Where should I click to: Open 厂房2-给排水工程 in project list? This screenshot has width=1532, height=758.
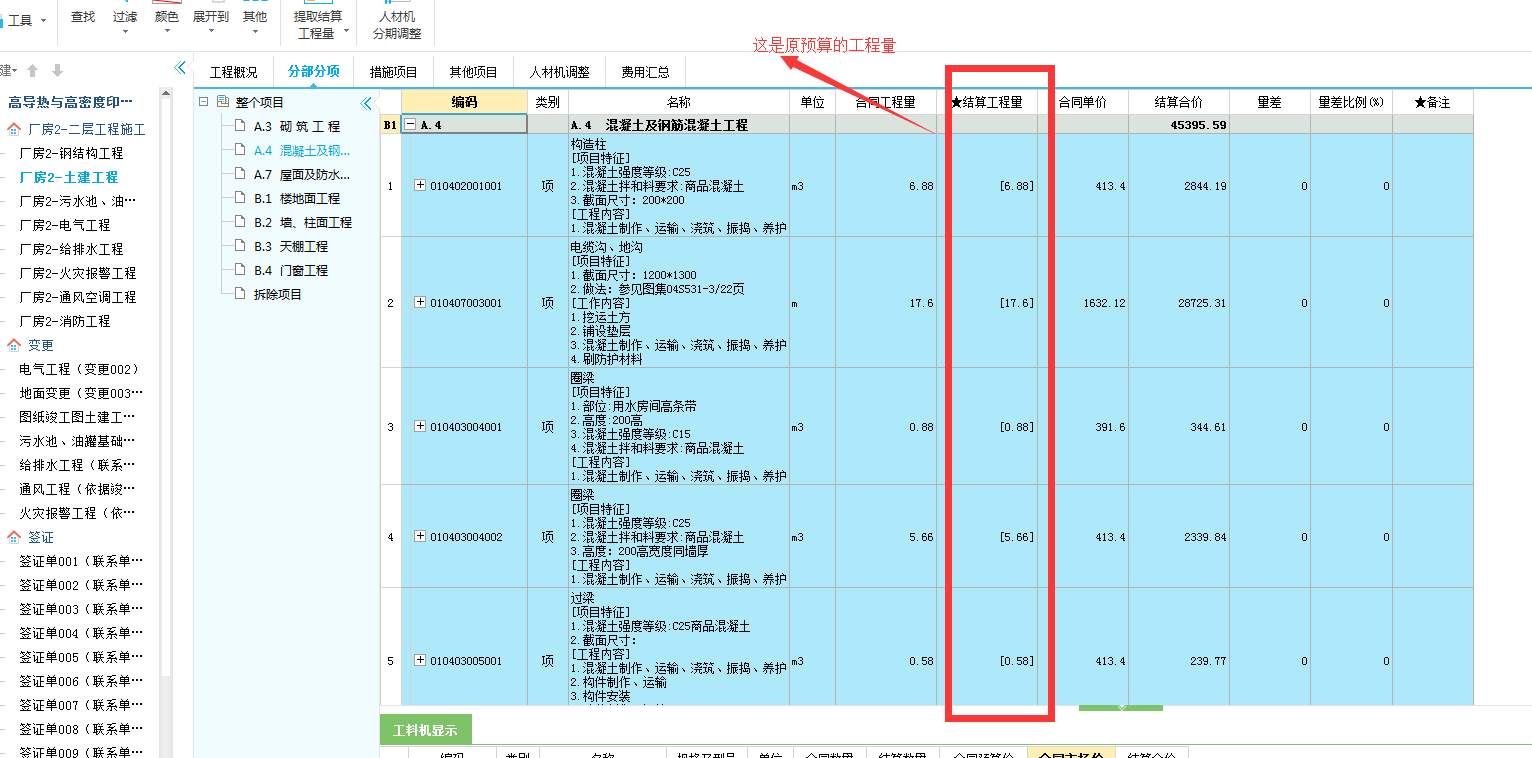71,249
